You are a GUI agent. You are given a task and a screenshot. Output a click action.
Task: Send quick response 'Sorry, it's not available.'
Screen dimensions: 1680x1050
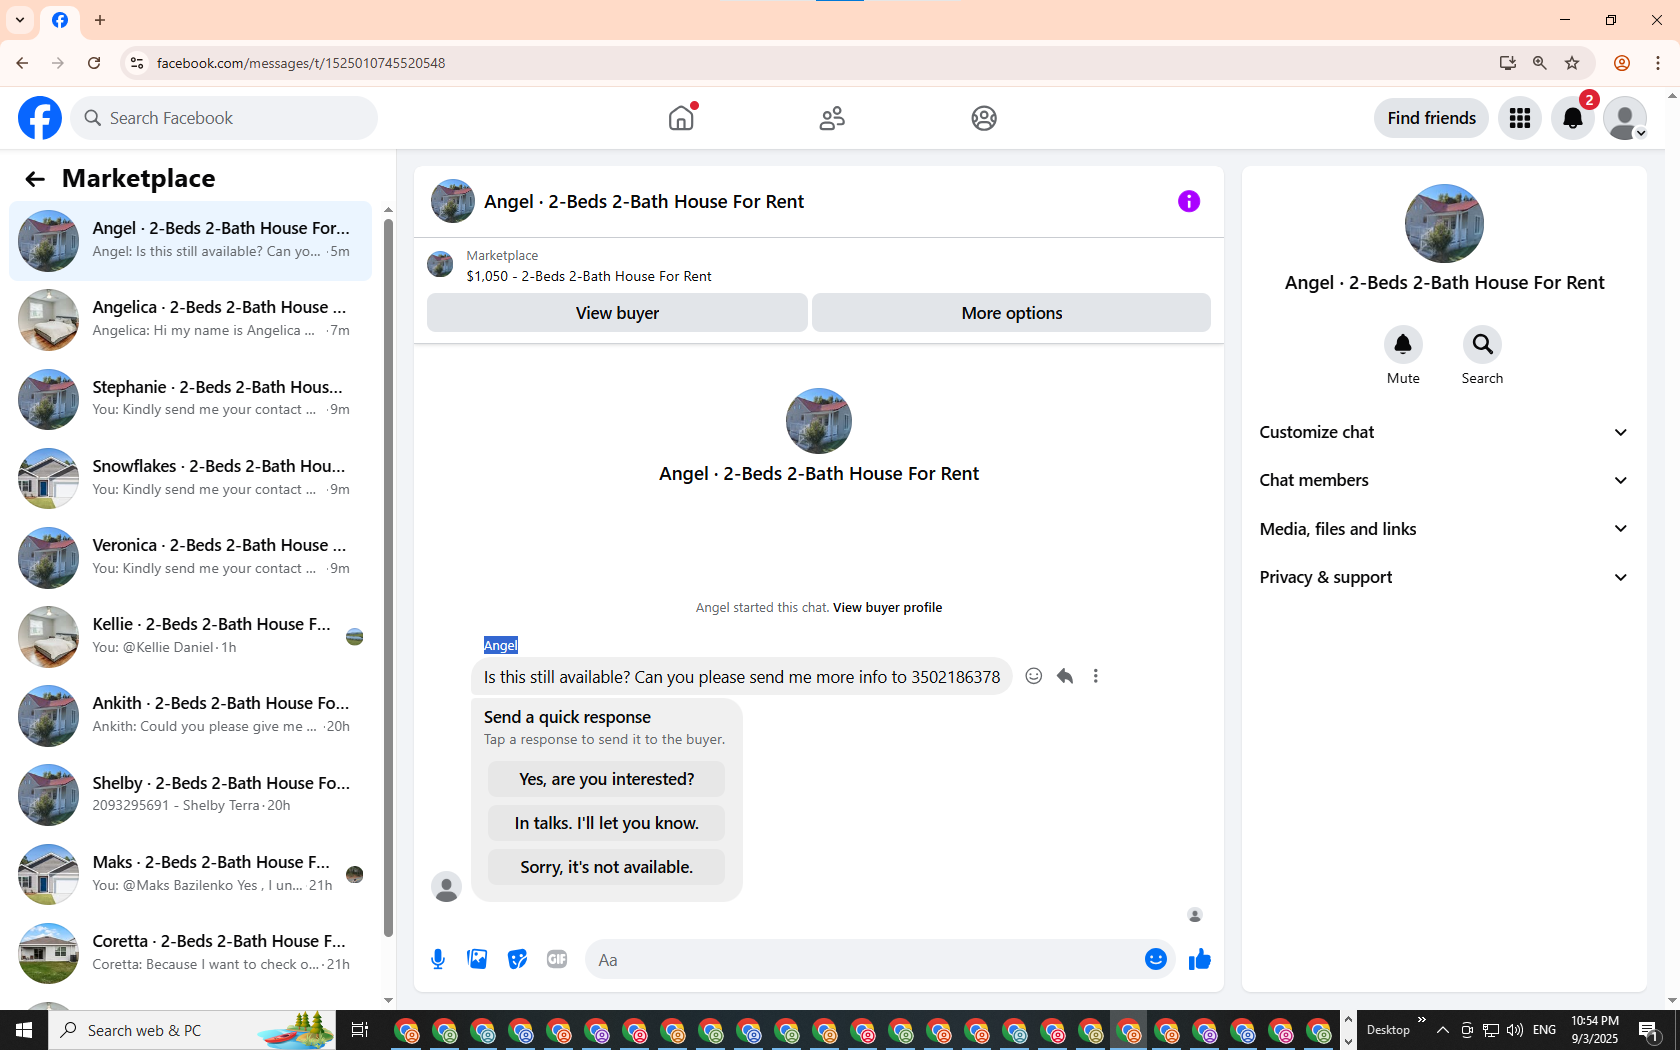point(606,867)
